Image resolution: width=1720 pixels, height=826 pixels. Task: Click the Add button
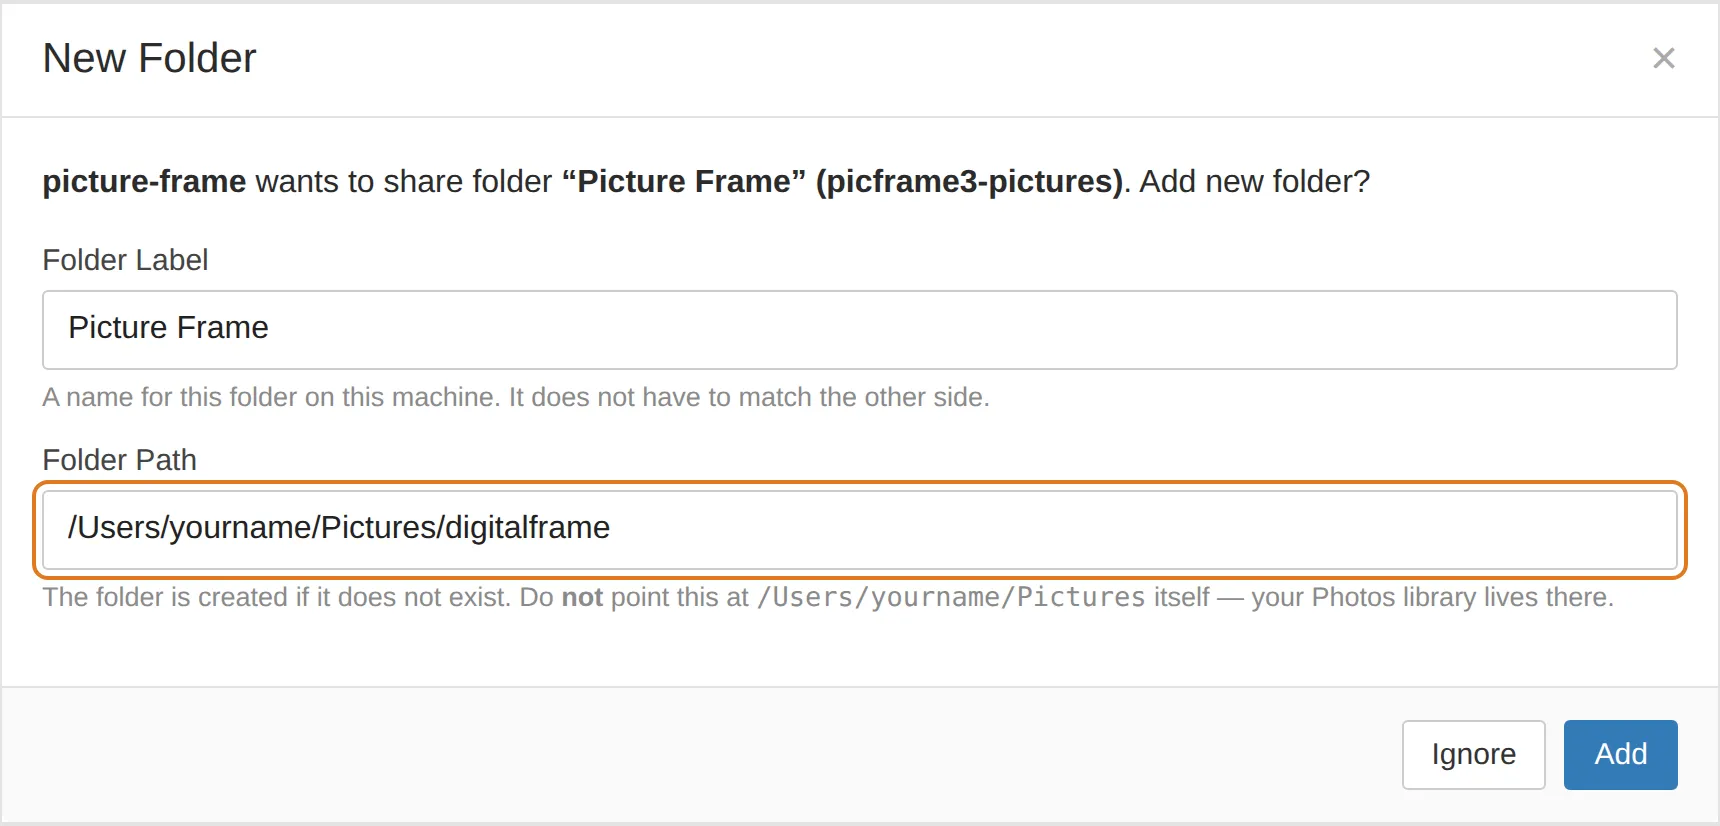(1620, 755)
